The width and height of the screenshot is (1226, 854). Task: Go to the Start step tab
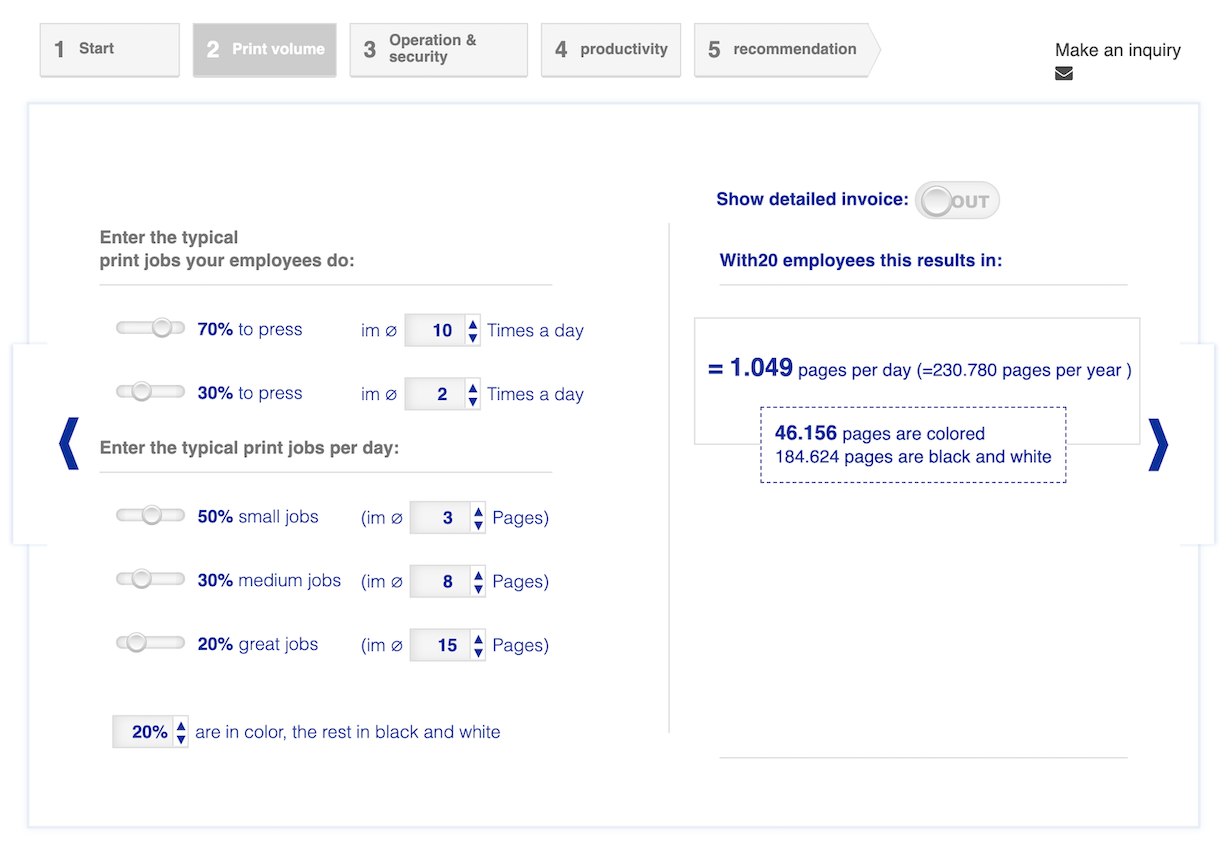[109, 49]
